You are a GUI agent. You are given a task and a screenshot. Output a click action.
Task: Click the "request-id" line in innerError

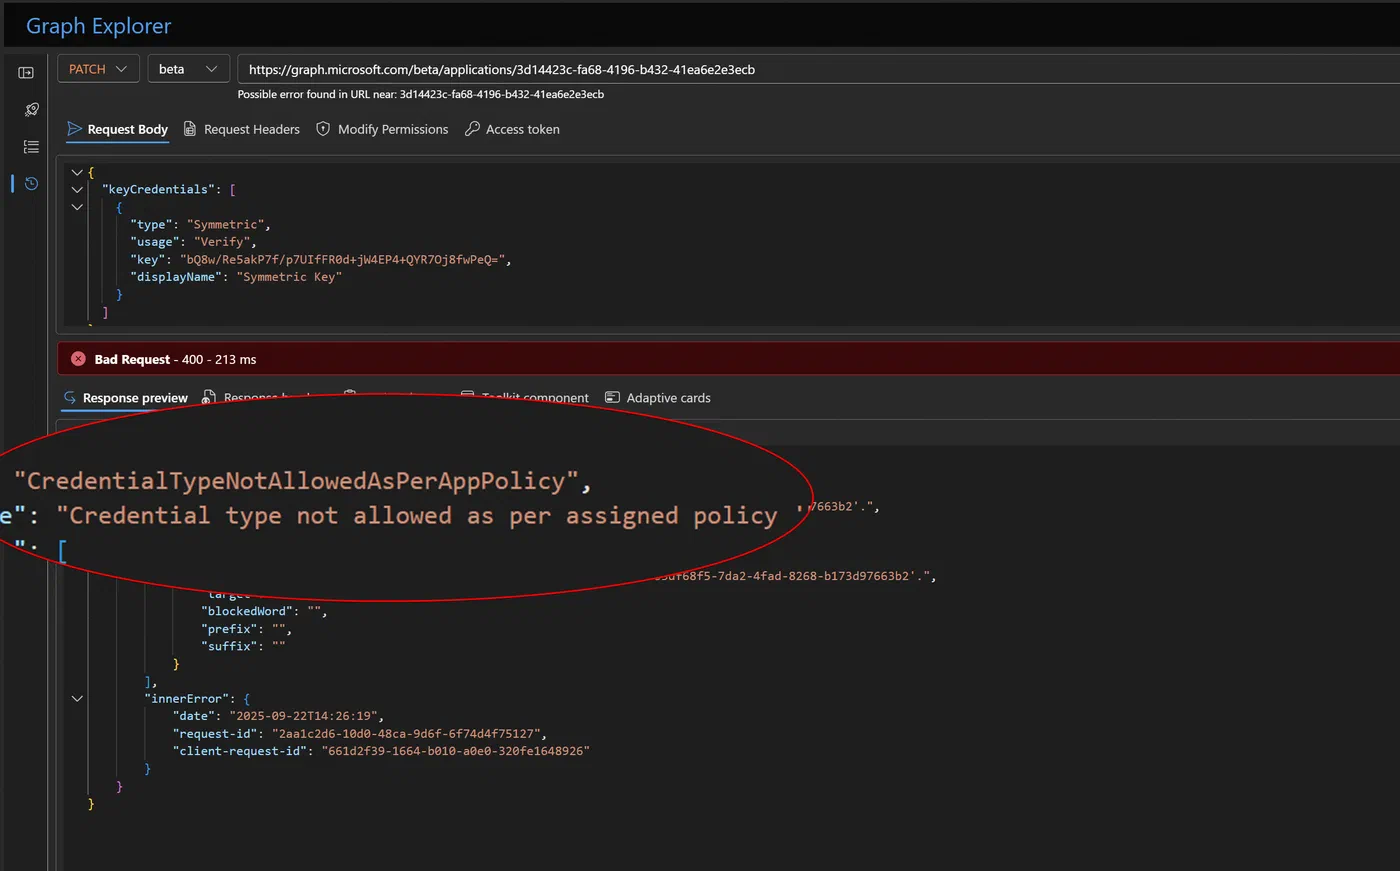click(x=360, y=733)
